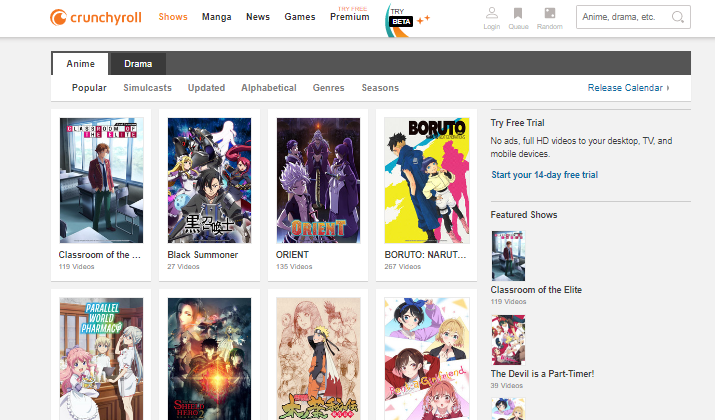Open ORIENT poster thumbnail
Viewport: 715px width, 420px height.
tap(318, 180)
